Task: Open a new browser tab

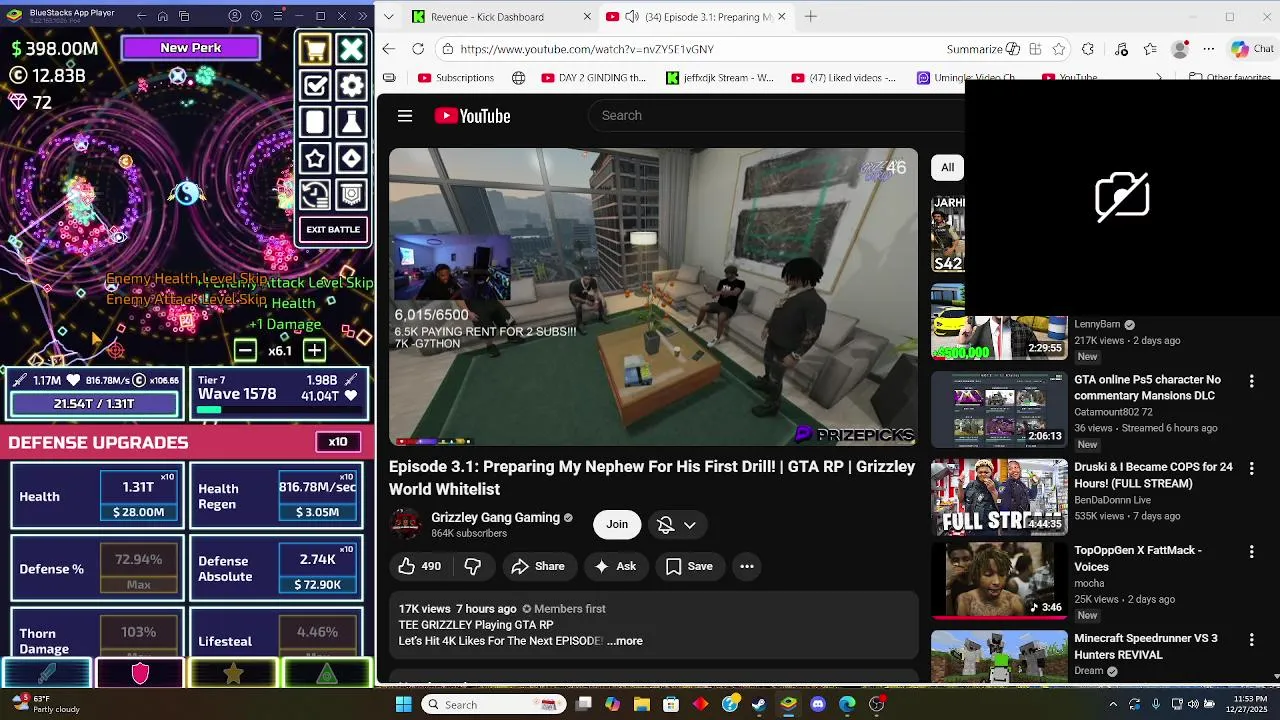Action: coord(811,17)
